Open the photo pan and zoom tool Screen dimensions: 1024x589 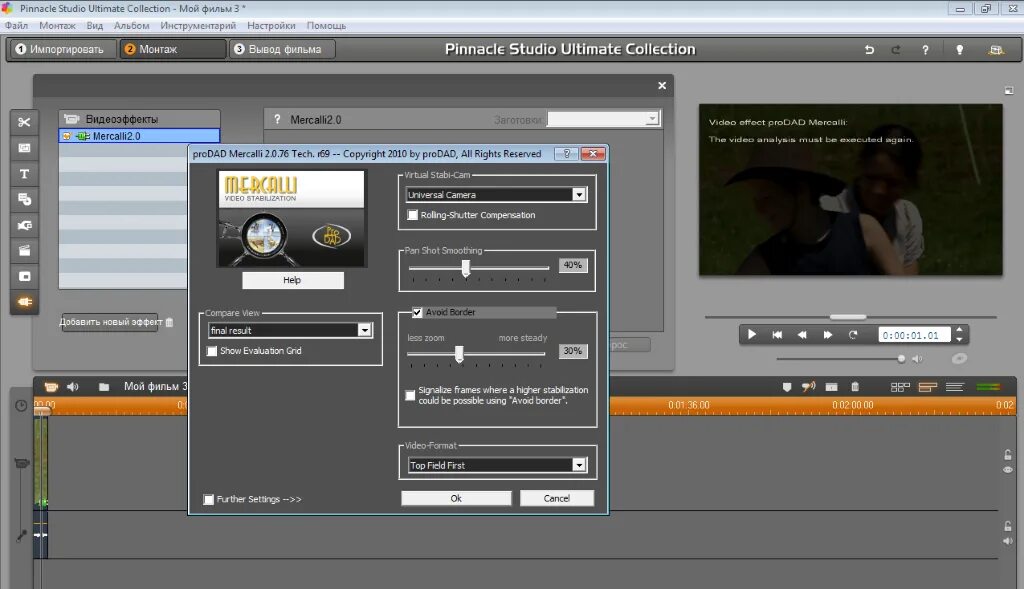24,148
